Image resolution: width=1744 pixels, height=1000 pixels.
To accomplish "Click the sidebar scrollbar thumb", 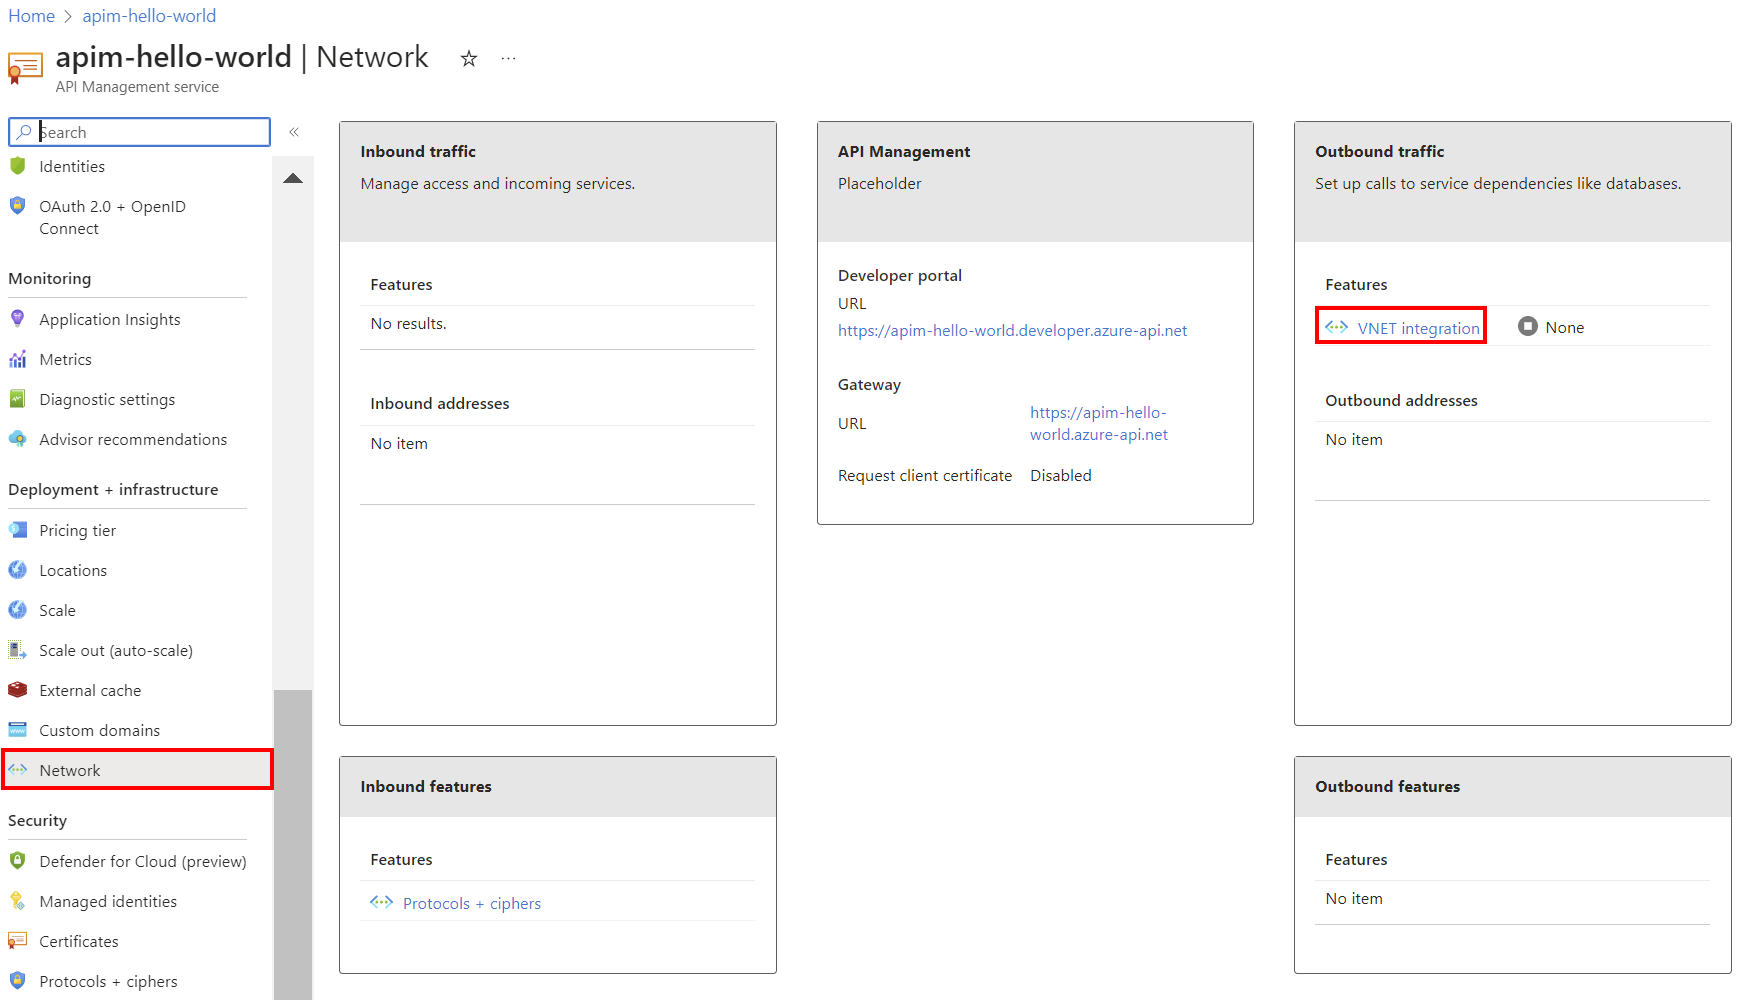I will [293, 840].
